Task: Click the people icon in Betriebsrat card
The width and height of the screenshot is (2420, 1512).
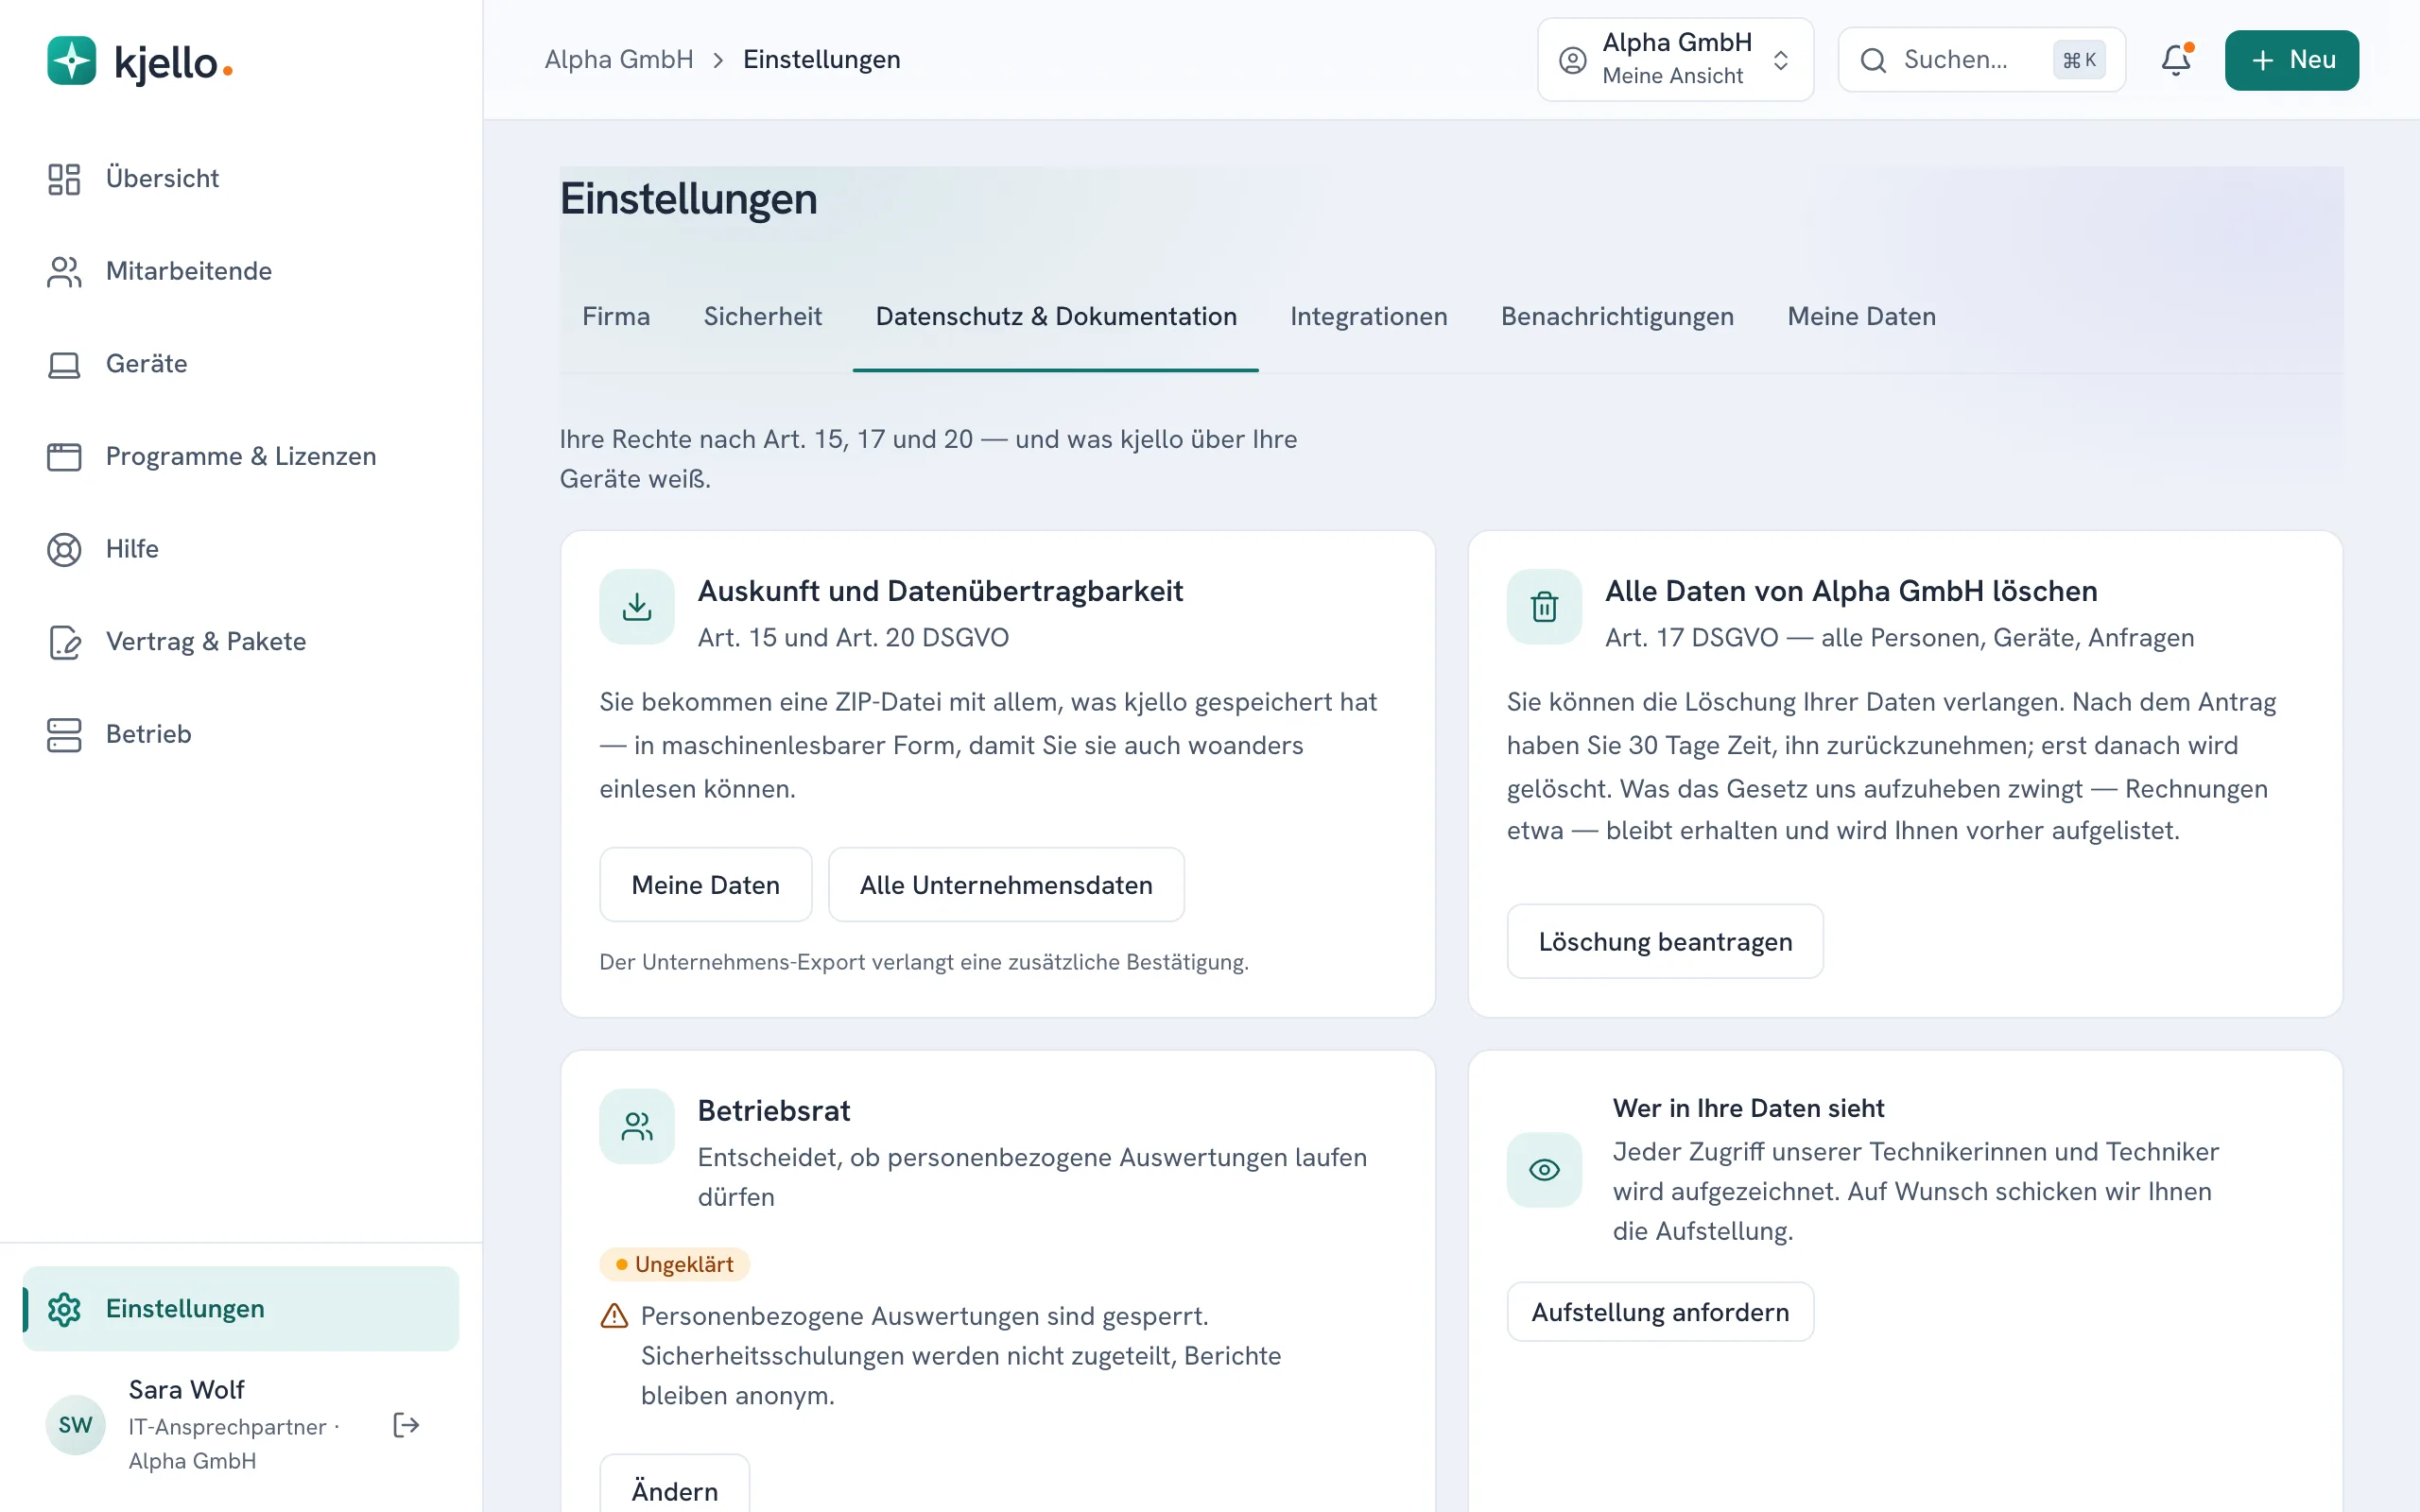Action: pyautogui.click(x=637, y=1127)
